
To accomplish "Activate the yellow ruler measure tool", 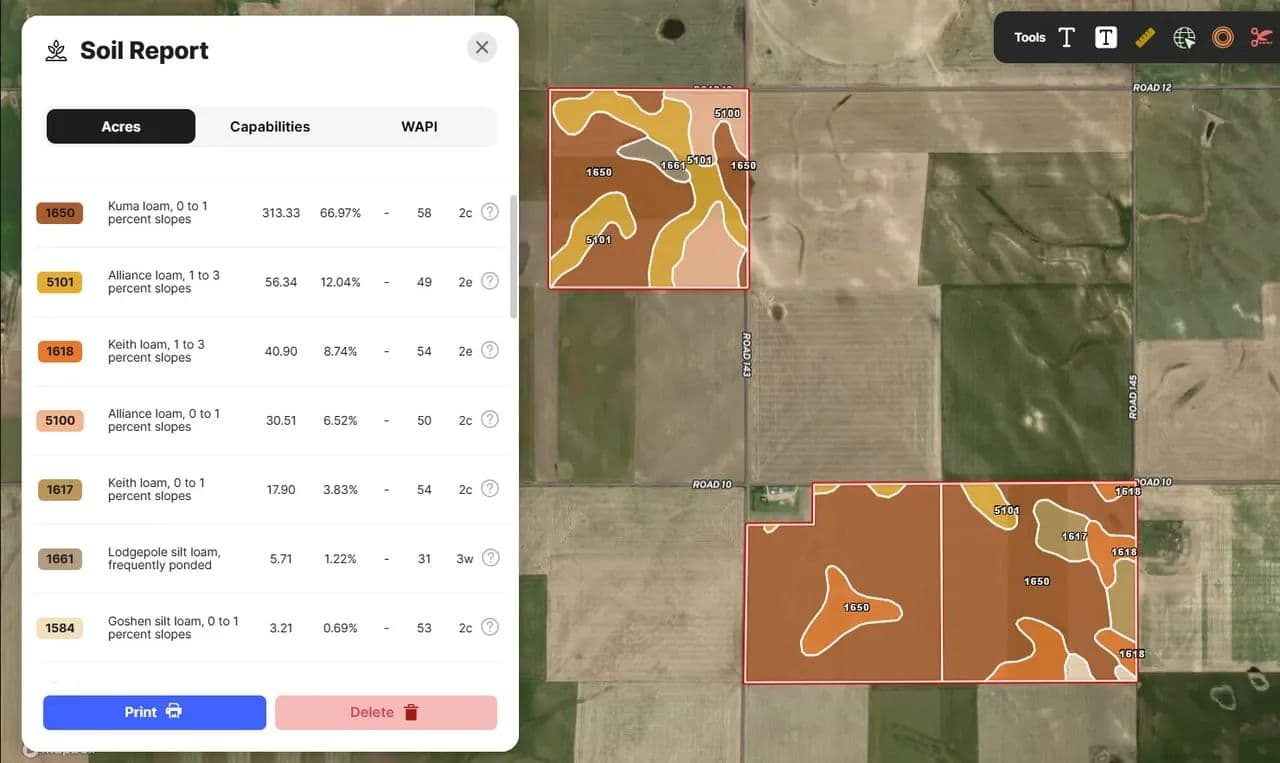I will (x=1145, y=38).
